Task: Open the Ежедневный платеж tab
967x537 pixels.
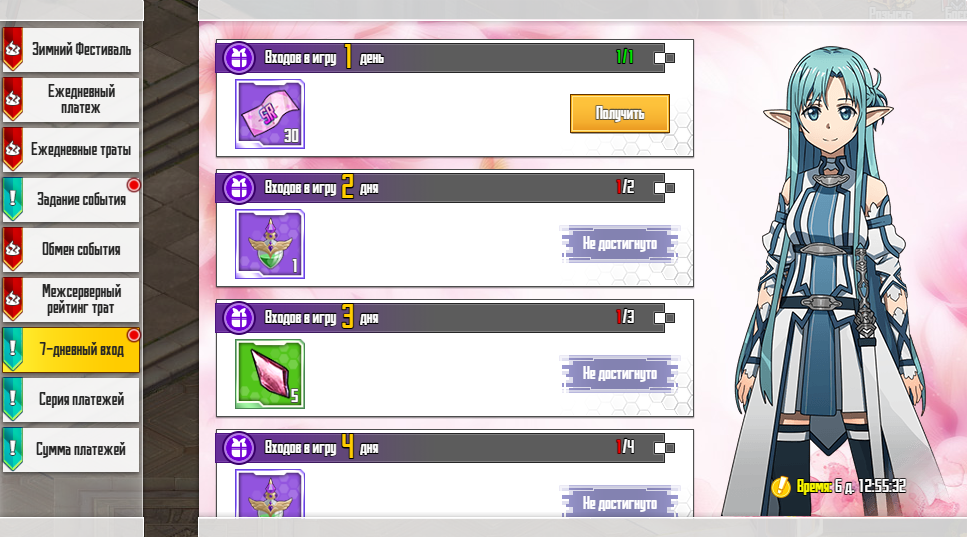Action: click(71, 99)
